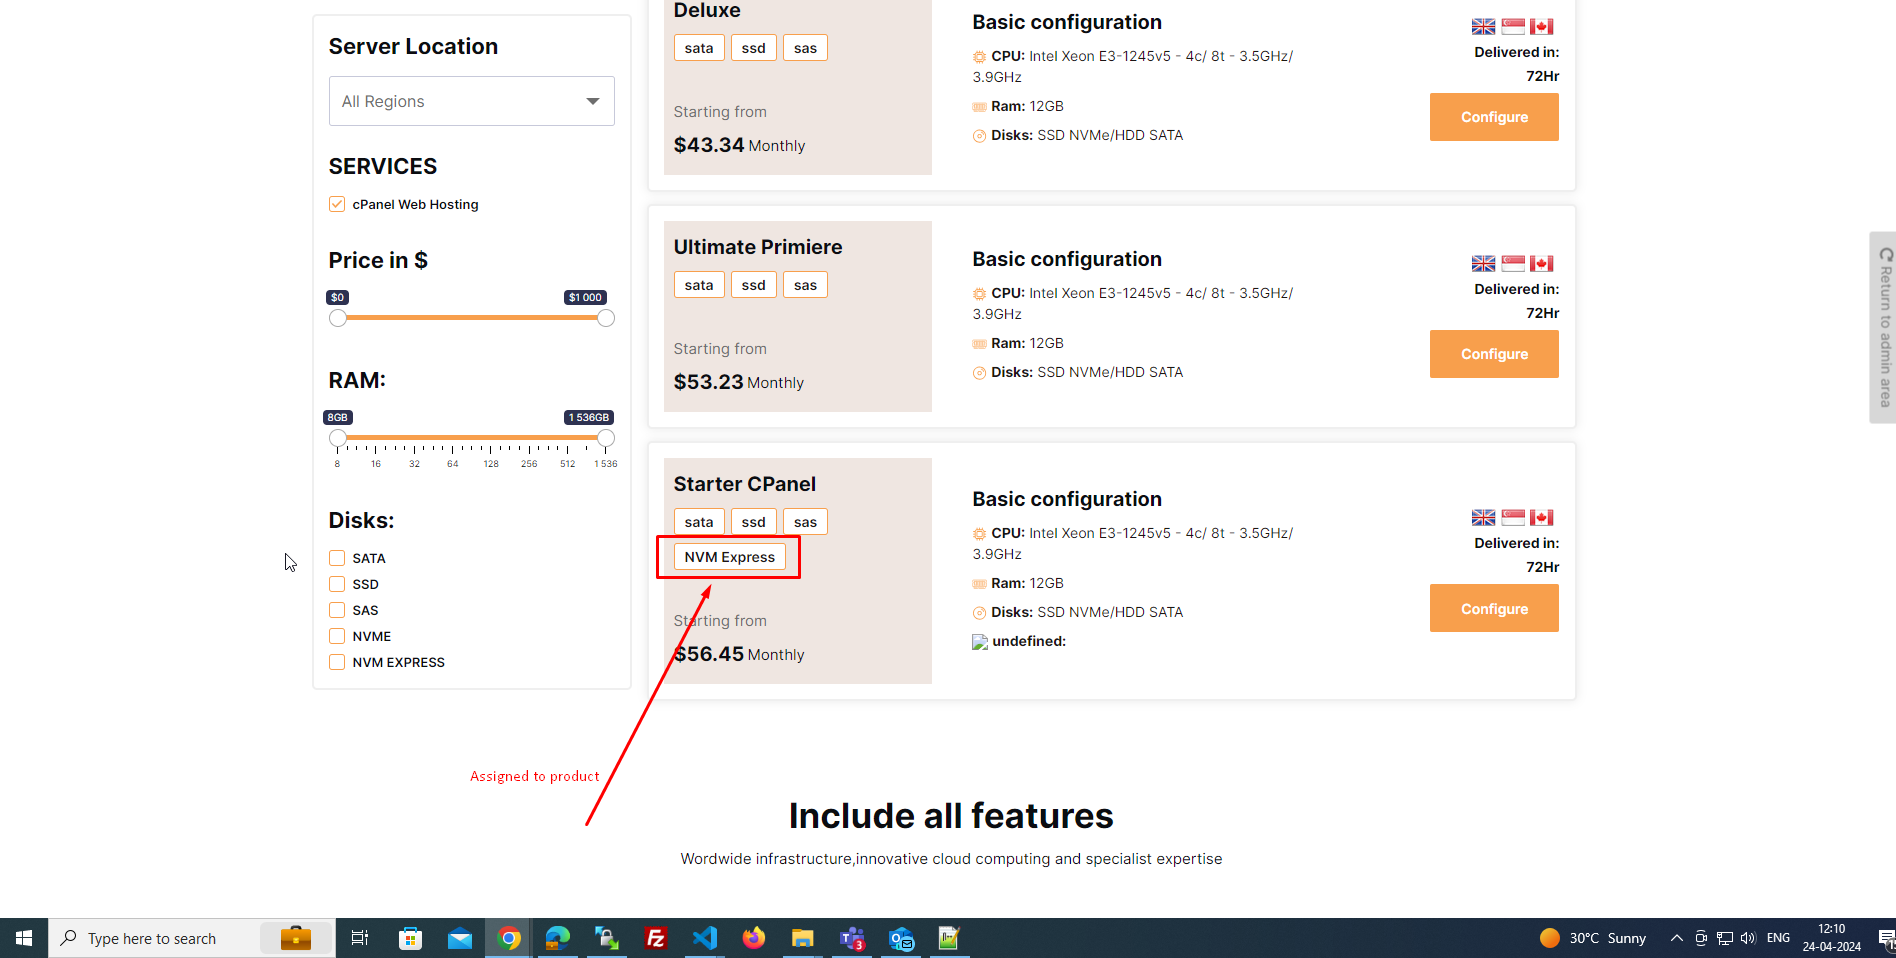Expand hidden system tray icons
Image resolution: width=1896 pixels, height=958 pixels.
pyautogui.click(x=1676, y=938)
